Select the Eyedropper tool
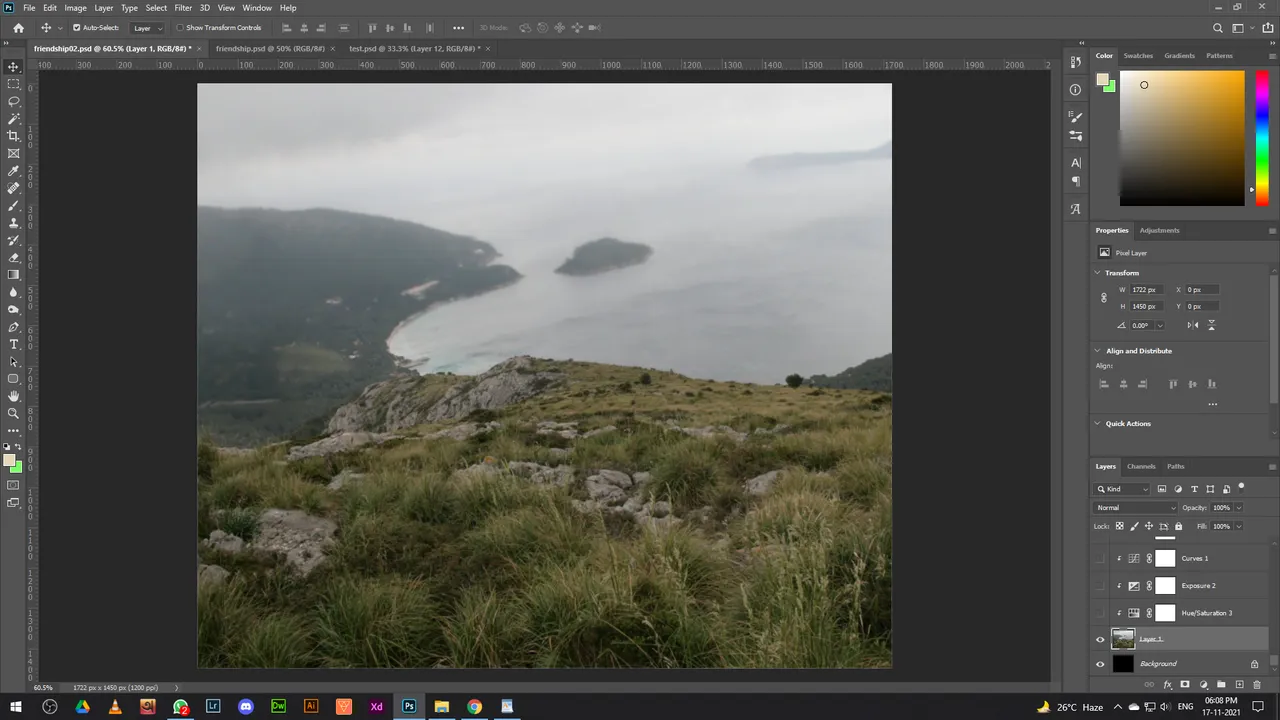Screen dimensions: 1280x720 point(14,171)
